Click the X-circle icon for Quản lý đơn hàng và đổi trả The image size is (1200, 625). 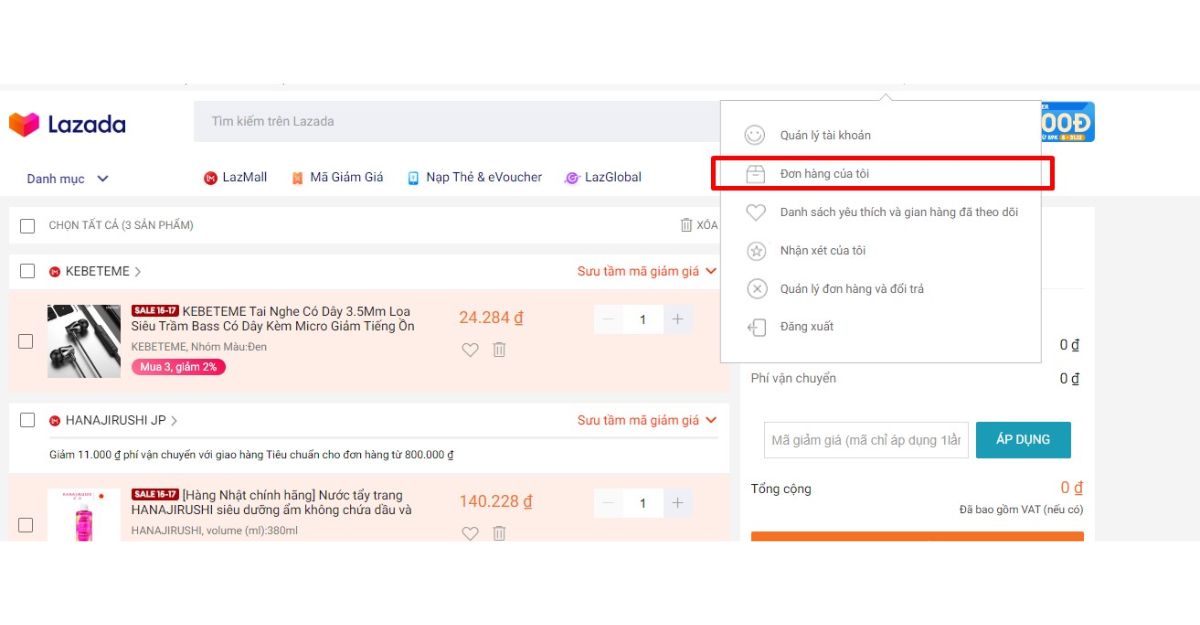pyautogui.click(x=756, y=289)
